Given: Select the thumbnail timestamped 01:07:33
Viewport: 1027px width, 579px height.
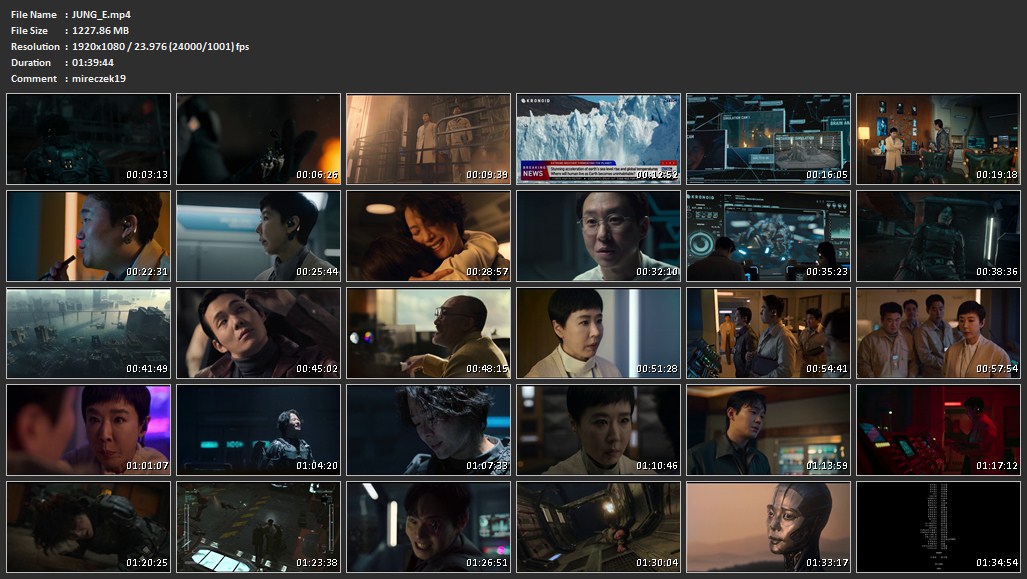Looking at the screenshot, I should tap(428, 430).
